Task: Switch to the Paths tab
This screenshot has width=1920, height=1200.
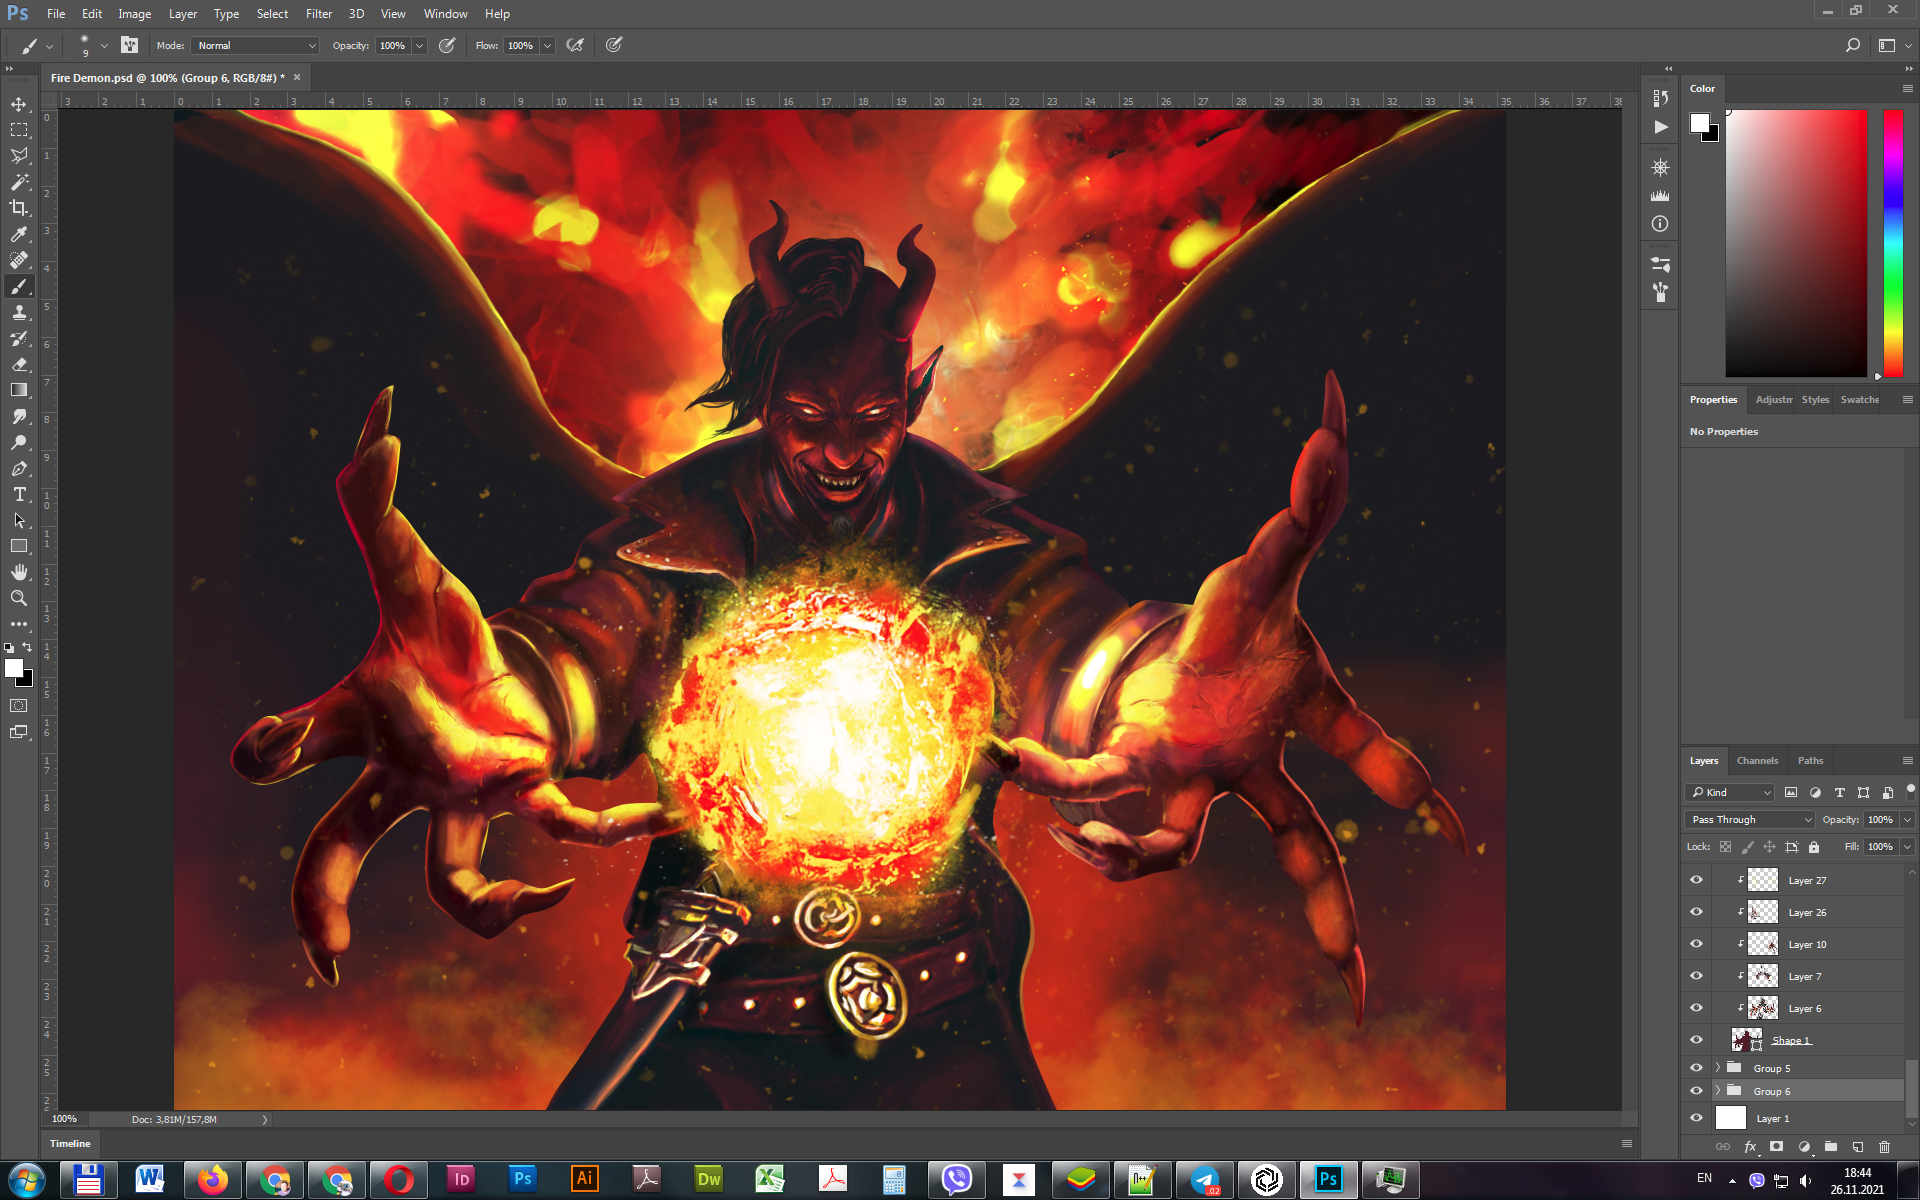Action: (1810, 761)
